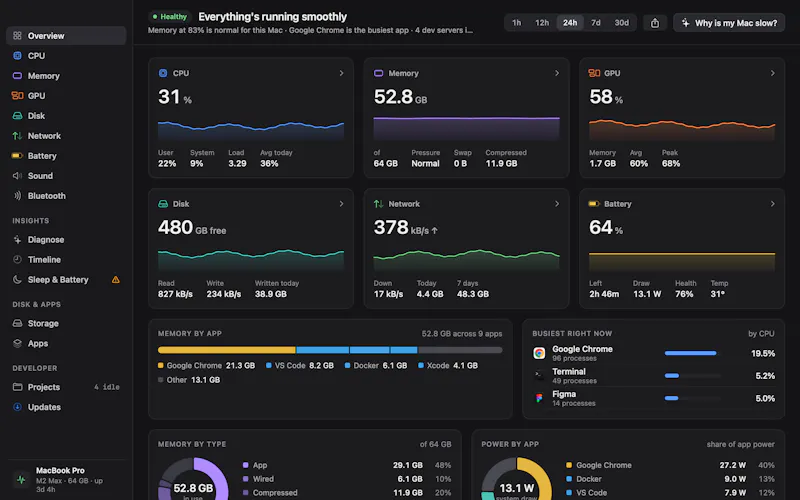The height and width of the screenshot is (500, 800).
Task: Select the 12h time range
Action: [542, 23]
